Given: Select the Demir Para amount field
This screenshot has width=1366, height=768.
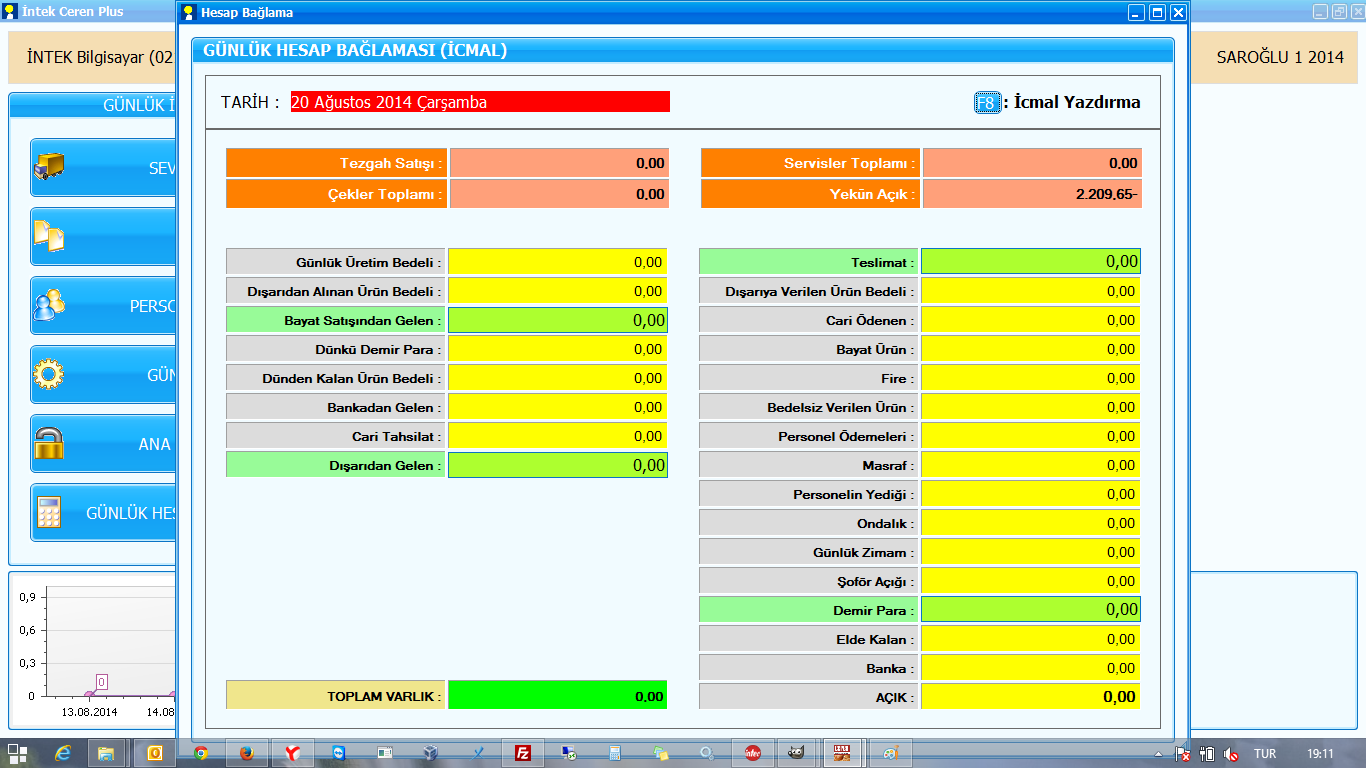Looking at the screenshot, I should pos(1030,610).
